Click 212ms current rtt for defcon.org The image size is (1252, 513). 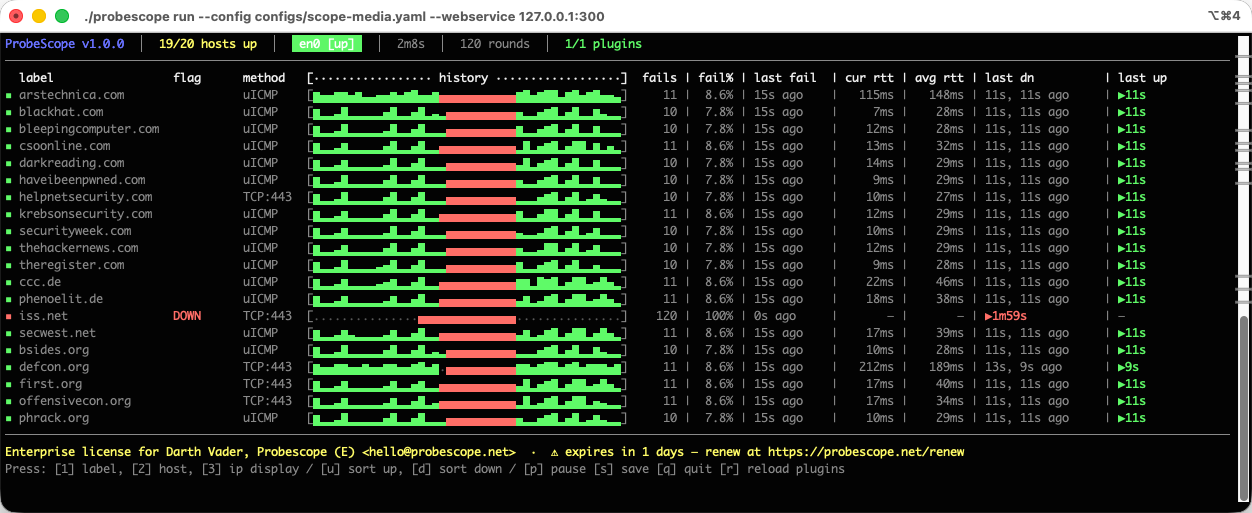876,367
